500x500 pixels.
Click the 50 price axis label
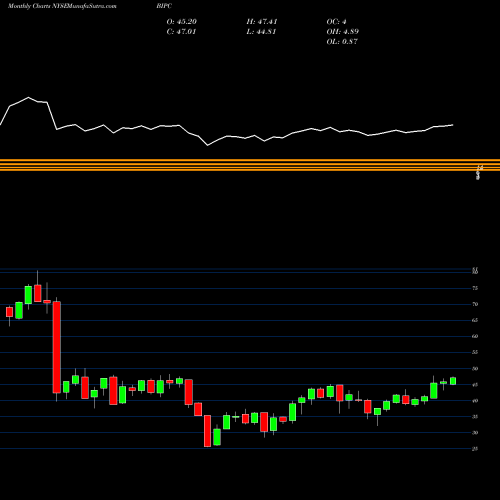click(475, 369)
